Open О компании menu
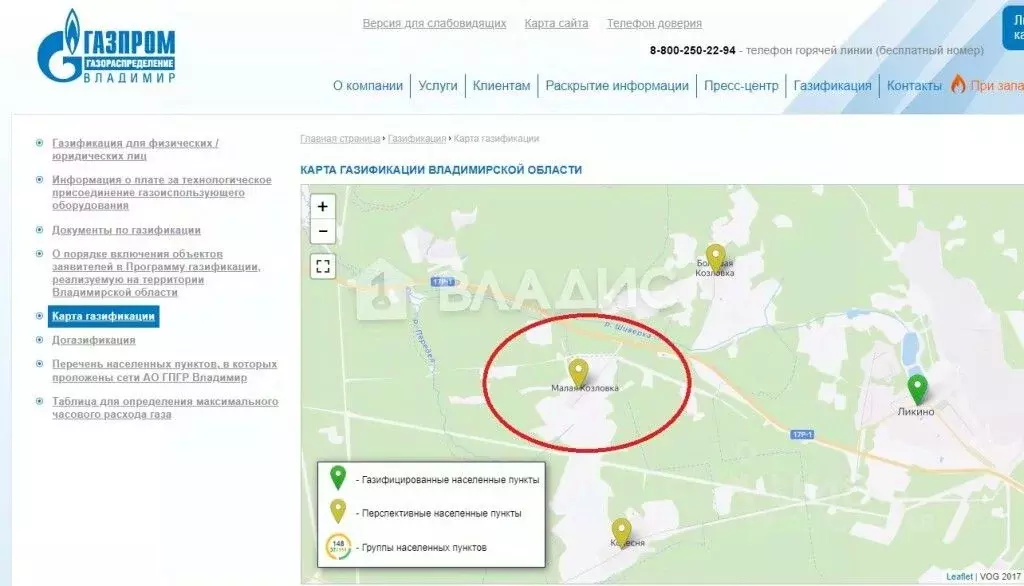The width and height of the screenshot is (1024, 586). tap(368, 86)
